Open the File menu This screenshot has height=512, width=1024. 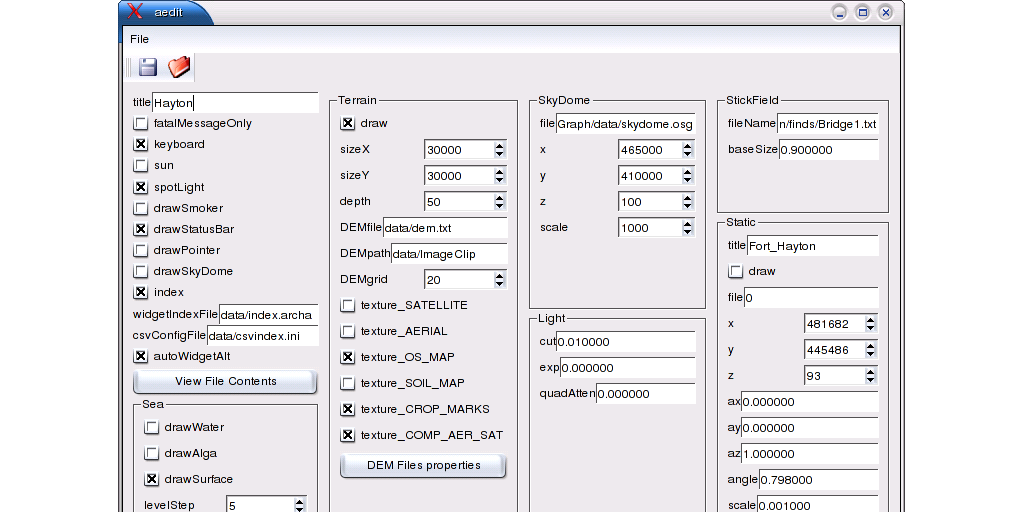click(139, 39)
